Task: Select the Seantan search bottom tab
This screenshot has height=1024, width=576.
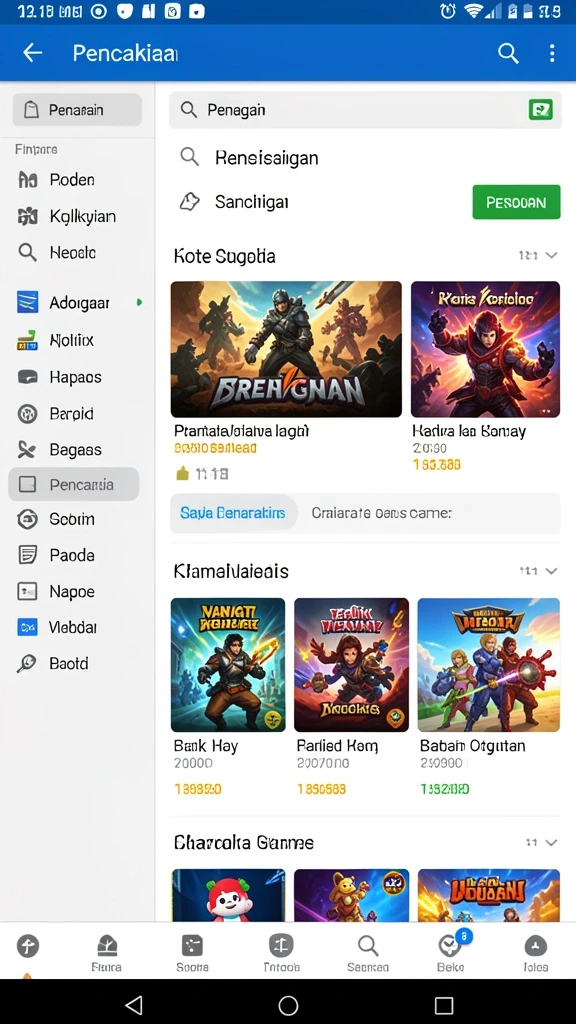Action: (368, 953)
